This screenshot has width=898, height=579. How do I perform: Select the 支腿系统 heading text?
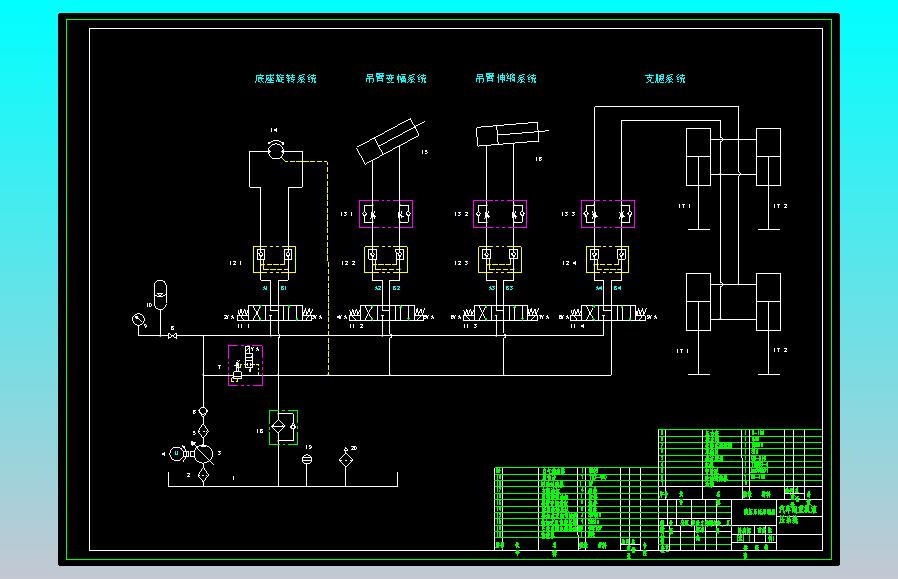(665, 78)
